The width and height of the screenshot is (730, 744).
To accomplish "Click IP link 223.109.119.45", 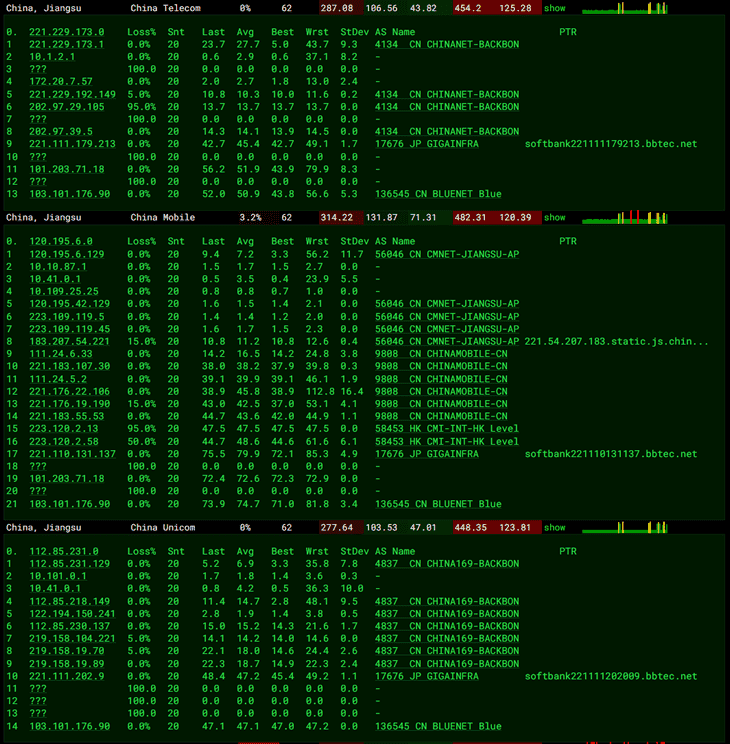I will pos(69,329).
